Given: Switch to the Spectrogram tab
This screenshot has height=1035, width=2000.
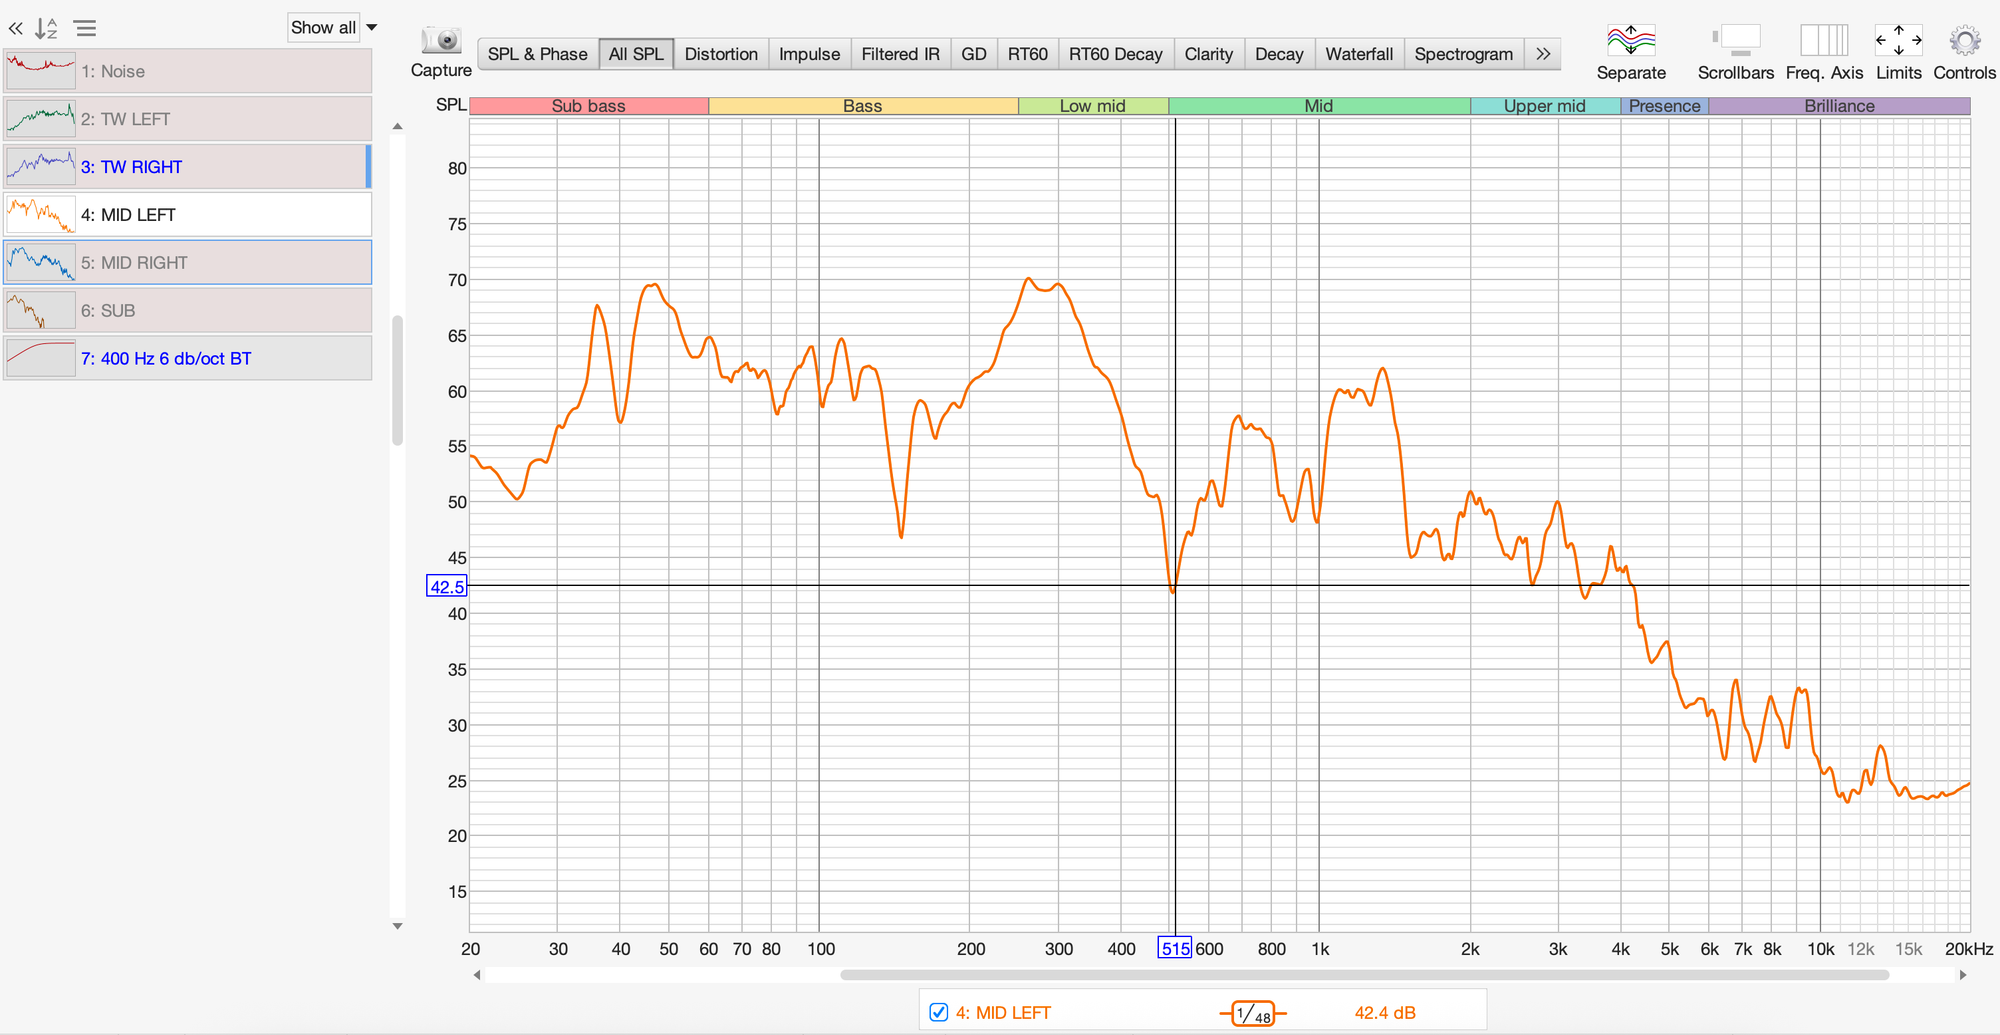Looking at the screenshot, I should point(1463,54).
